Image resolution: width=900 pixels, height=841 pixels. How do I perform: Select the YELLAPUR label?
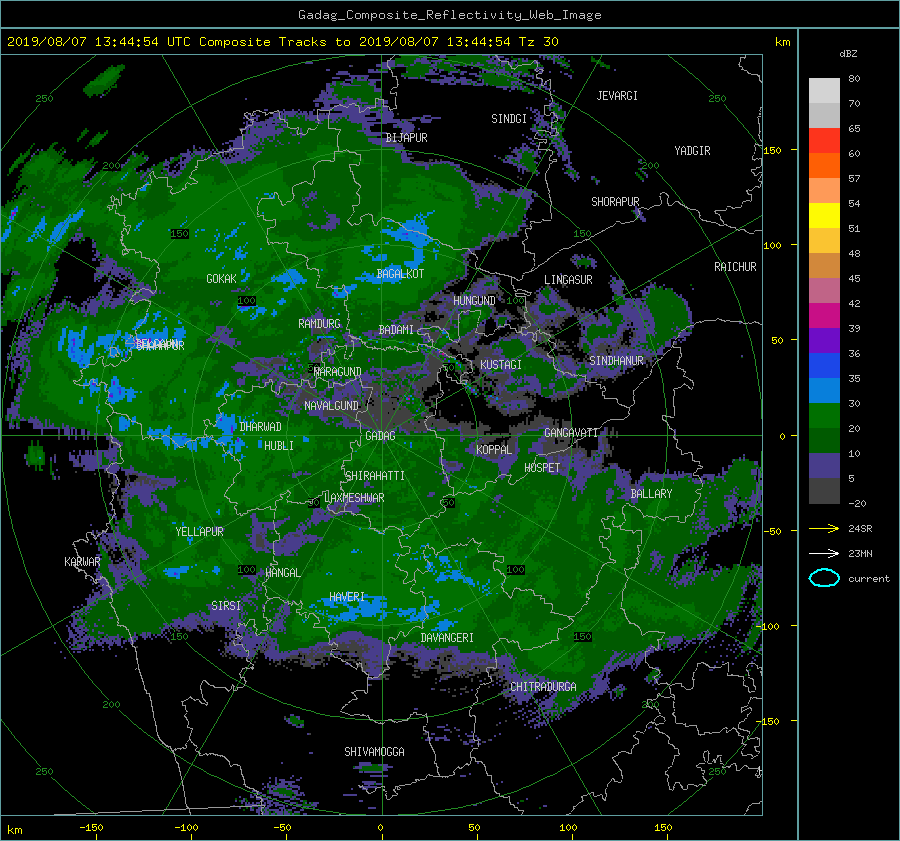click(x=199, y=532)
